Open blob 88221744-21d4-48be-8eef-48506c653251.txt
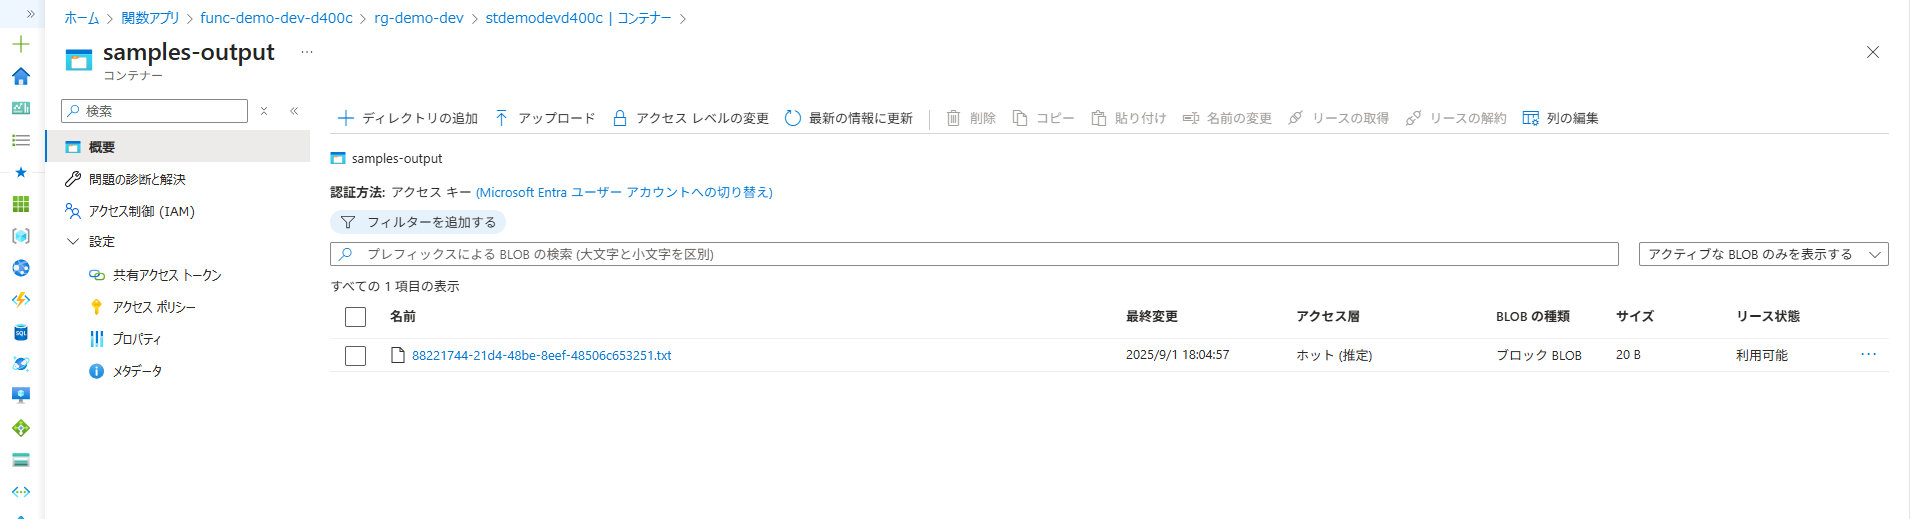 (541, 355)
